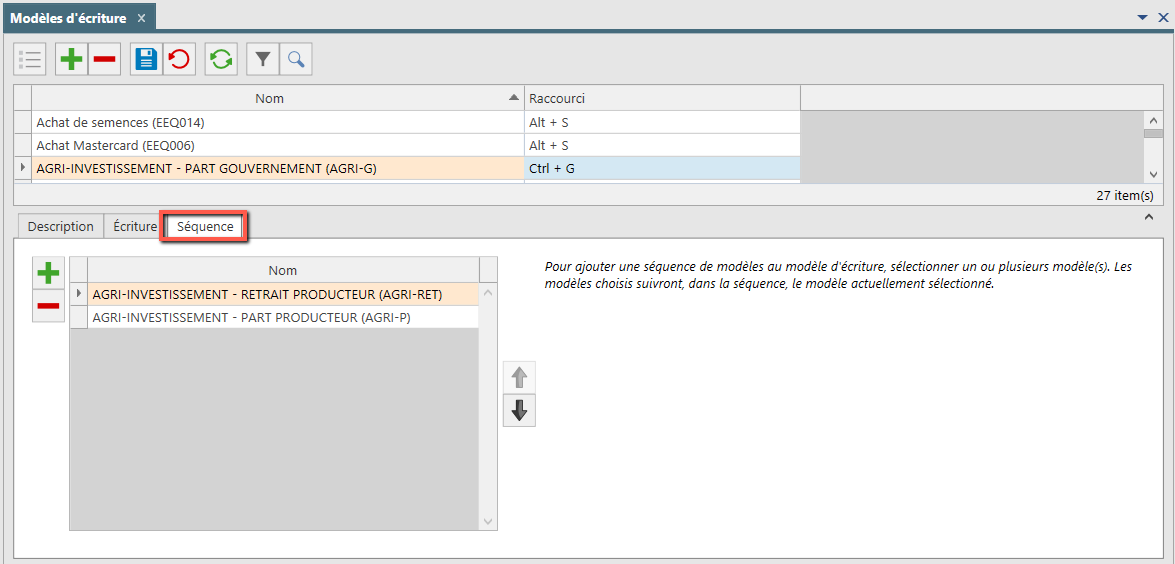1175x564 pixels.
Task: Click sequence grid scrollbar up arrow
Action: [x=488, y=291]
